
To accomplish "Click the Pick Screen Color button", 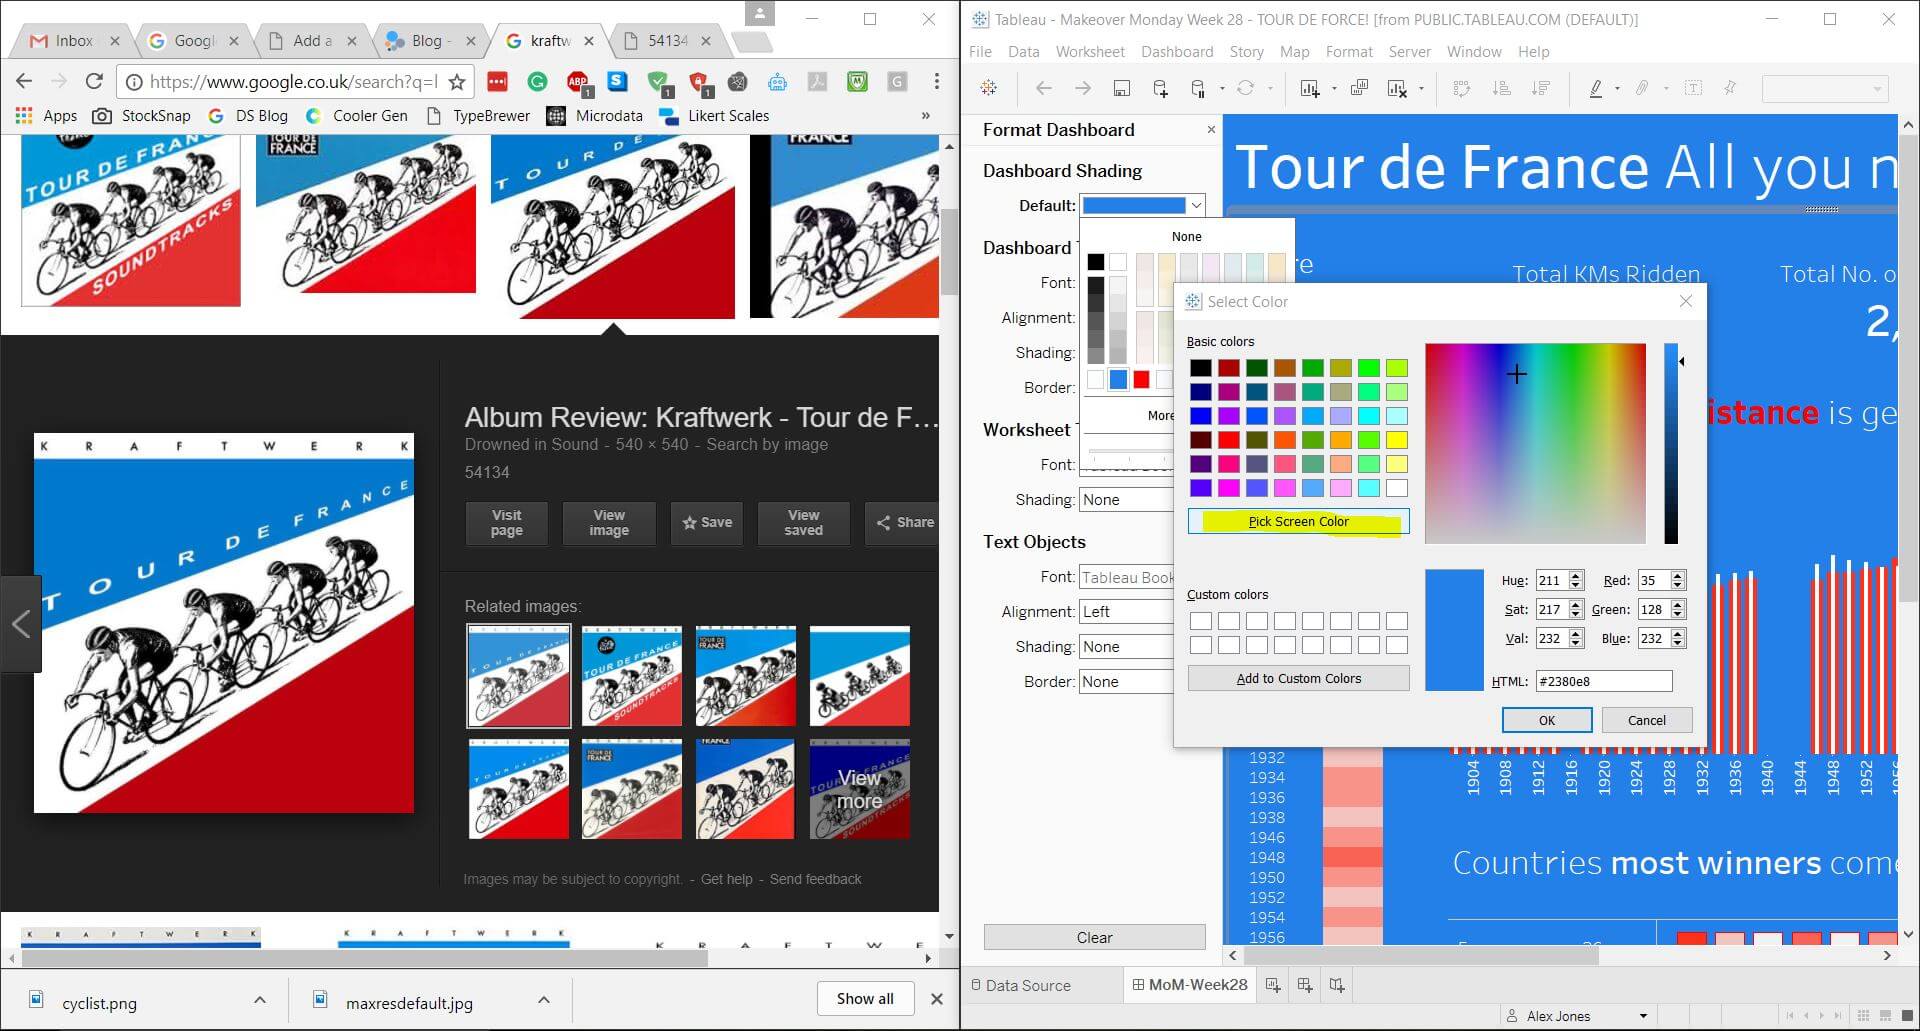I will pyautogui.click(x=1298, y=521).
